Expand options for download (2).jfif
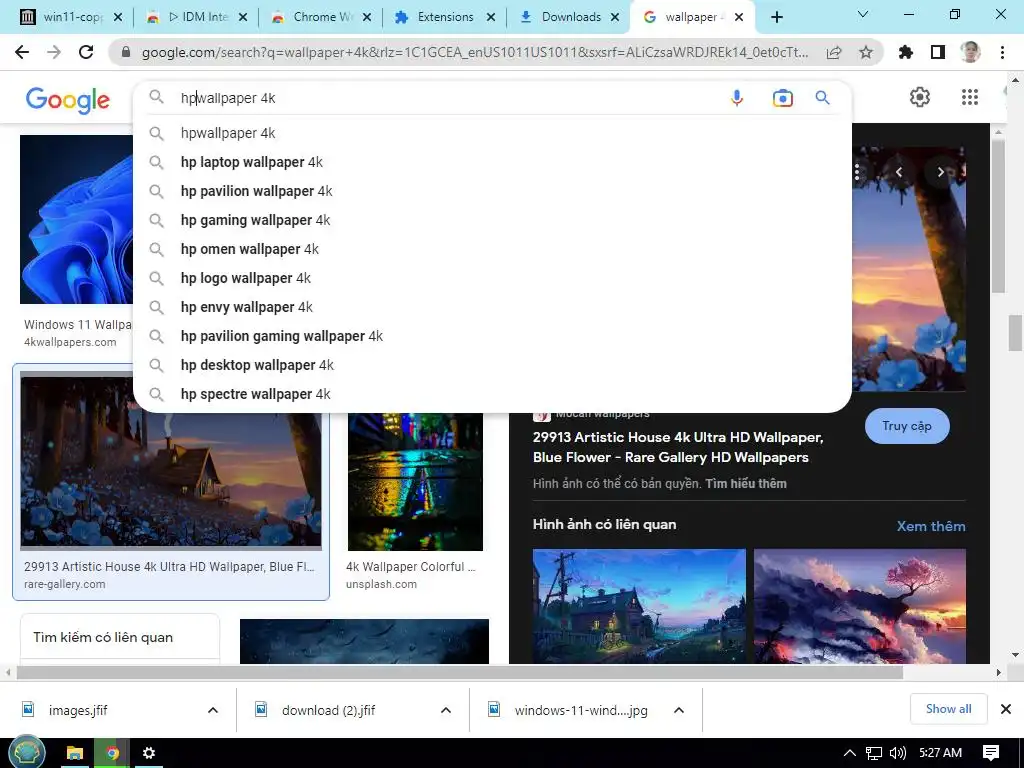This screenshot has width=1024, height=768. click(x=446, y=710)
